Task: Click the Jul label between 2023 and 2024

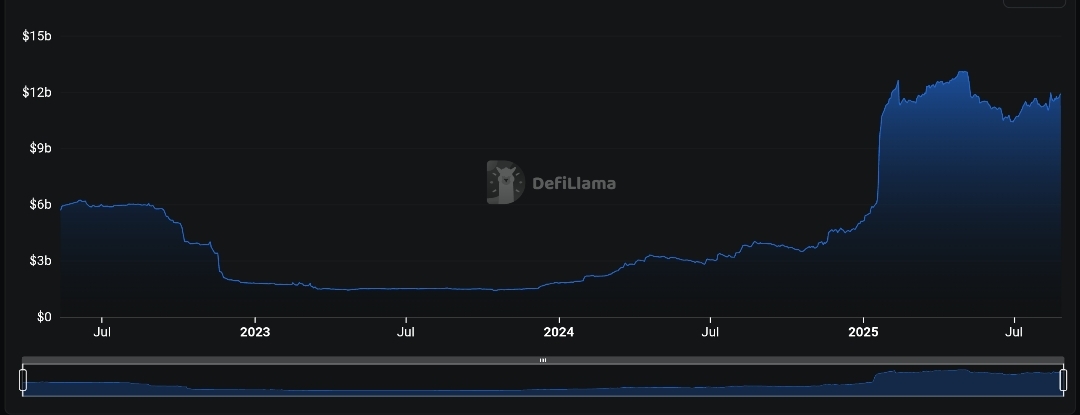Action: [x=406, y=332]
